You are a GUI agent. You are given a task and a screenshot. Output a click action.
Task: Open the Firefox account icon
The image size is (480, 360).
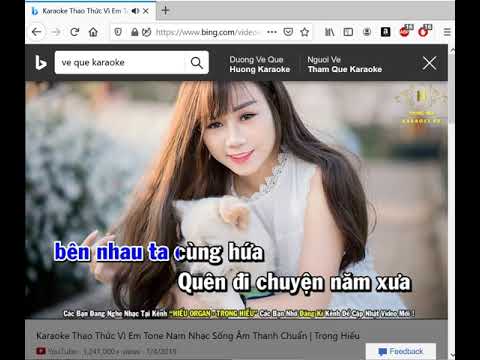[x=367, y=32]
